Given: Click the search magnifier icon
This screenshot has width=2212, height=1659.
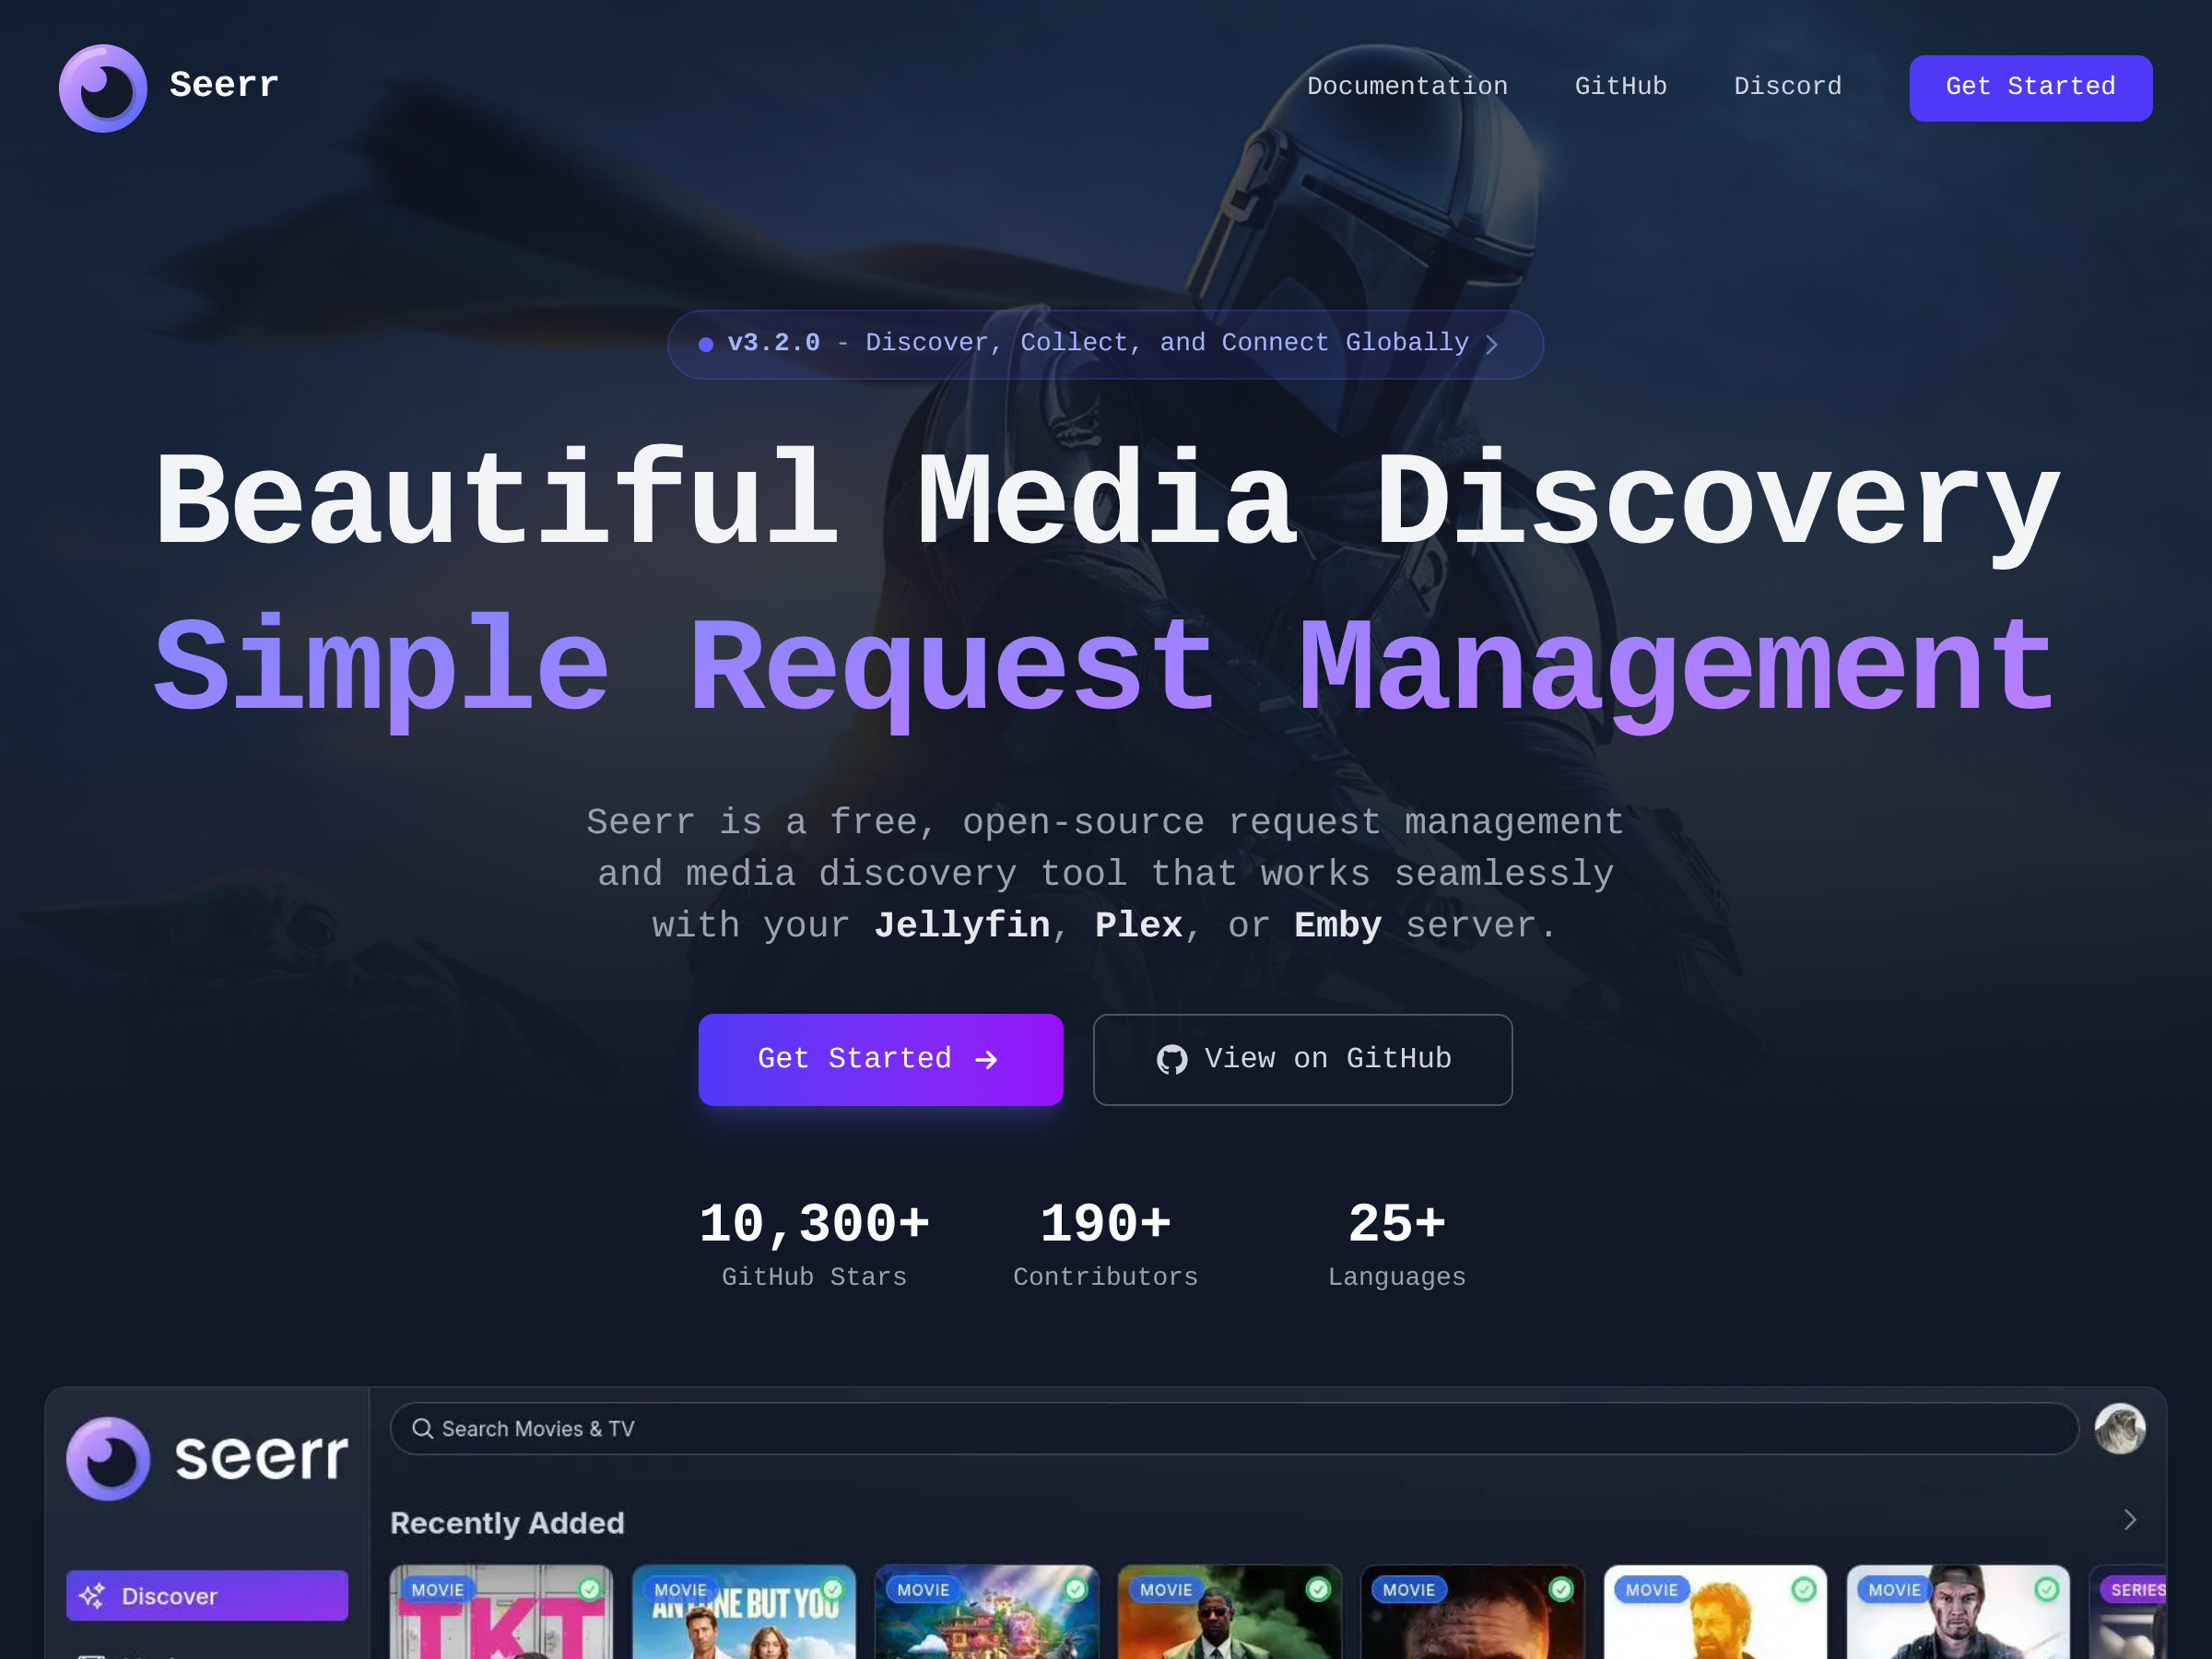Looking at the screenshot, I should coord(423,1428).
